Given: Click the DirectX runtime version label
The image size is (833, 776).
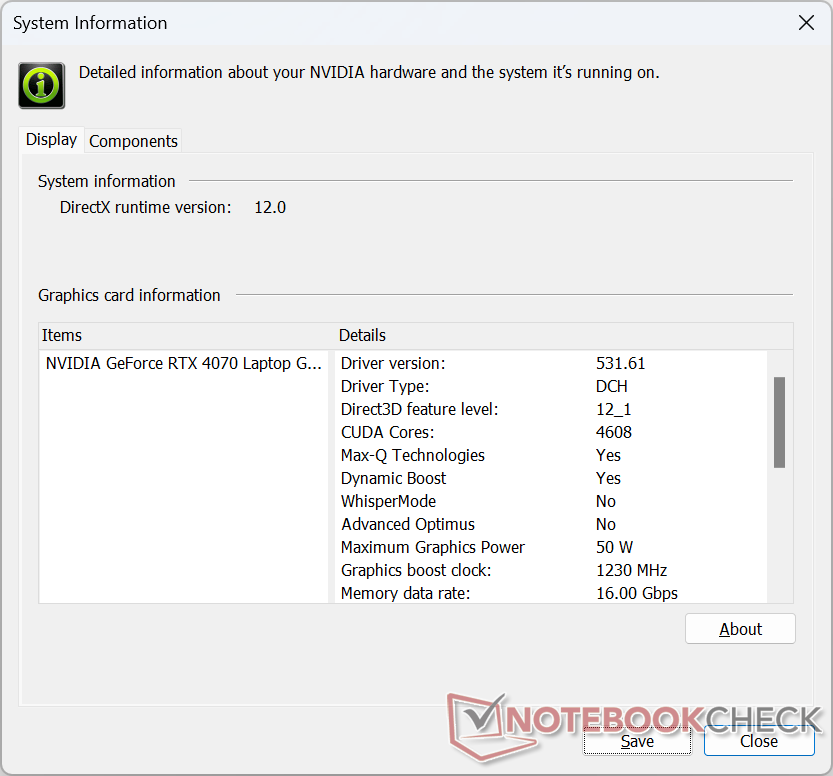Looking at the screenshot, I should pos(145,207).
